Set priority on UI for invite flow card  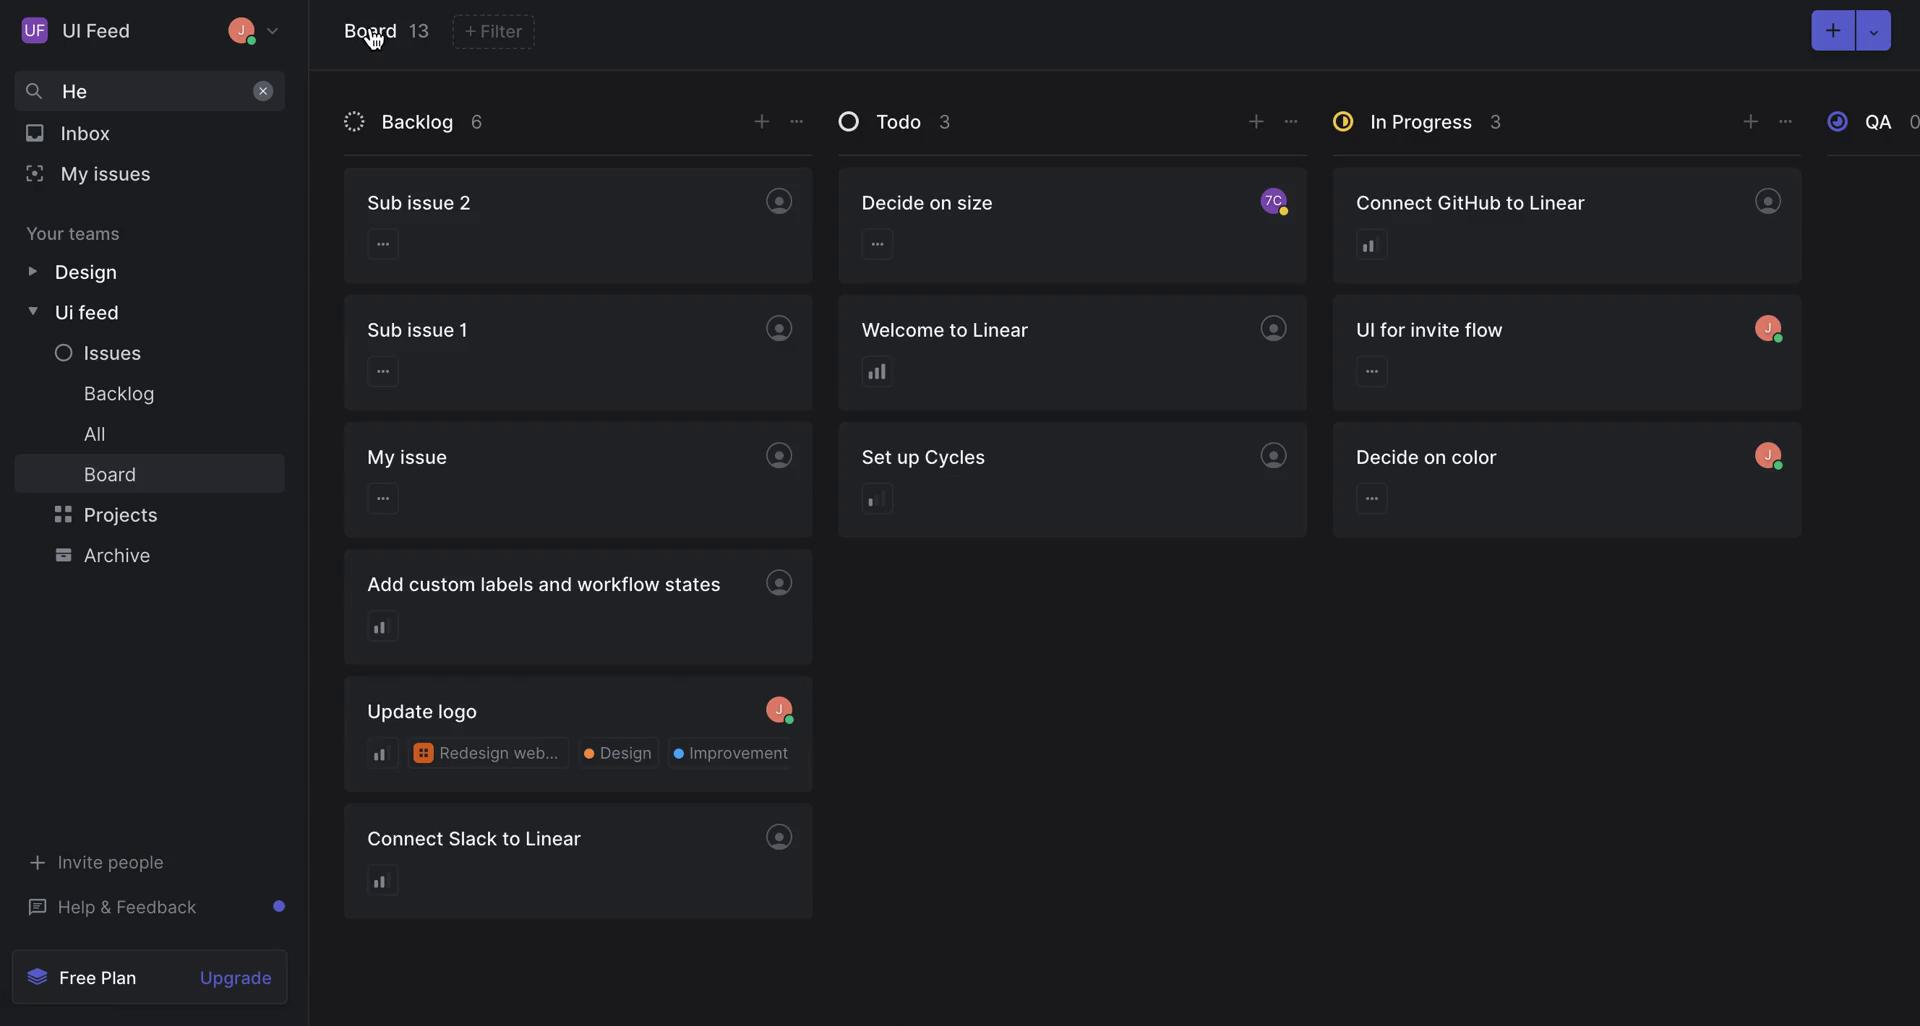(1371, 371)
